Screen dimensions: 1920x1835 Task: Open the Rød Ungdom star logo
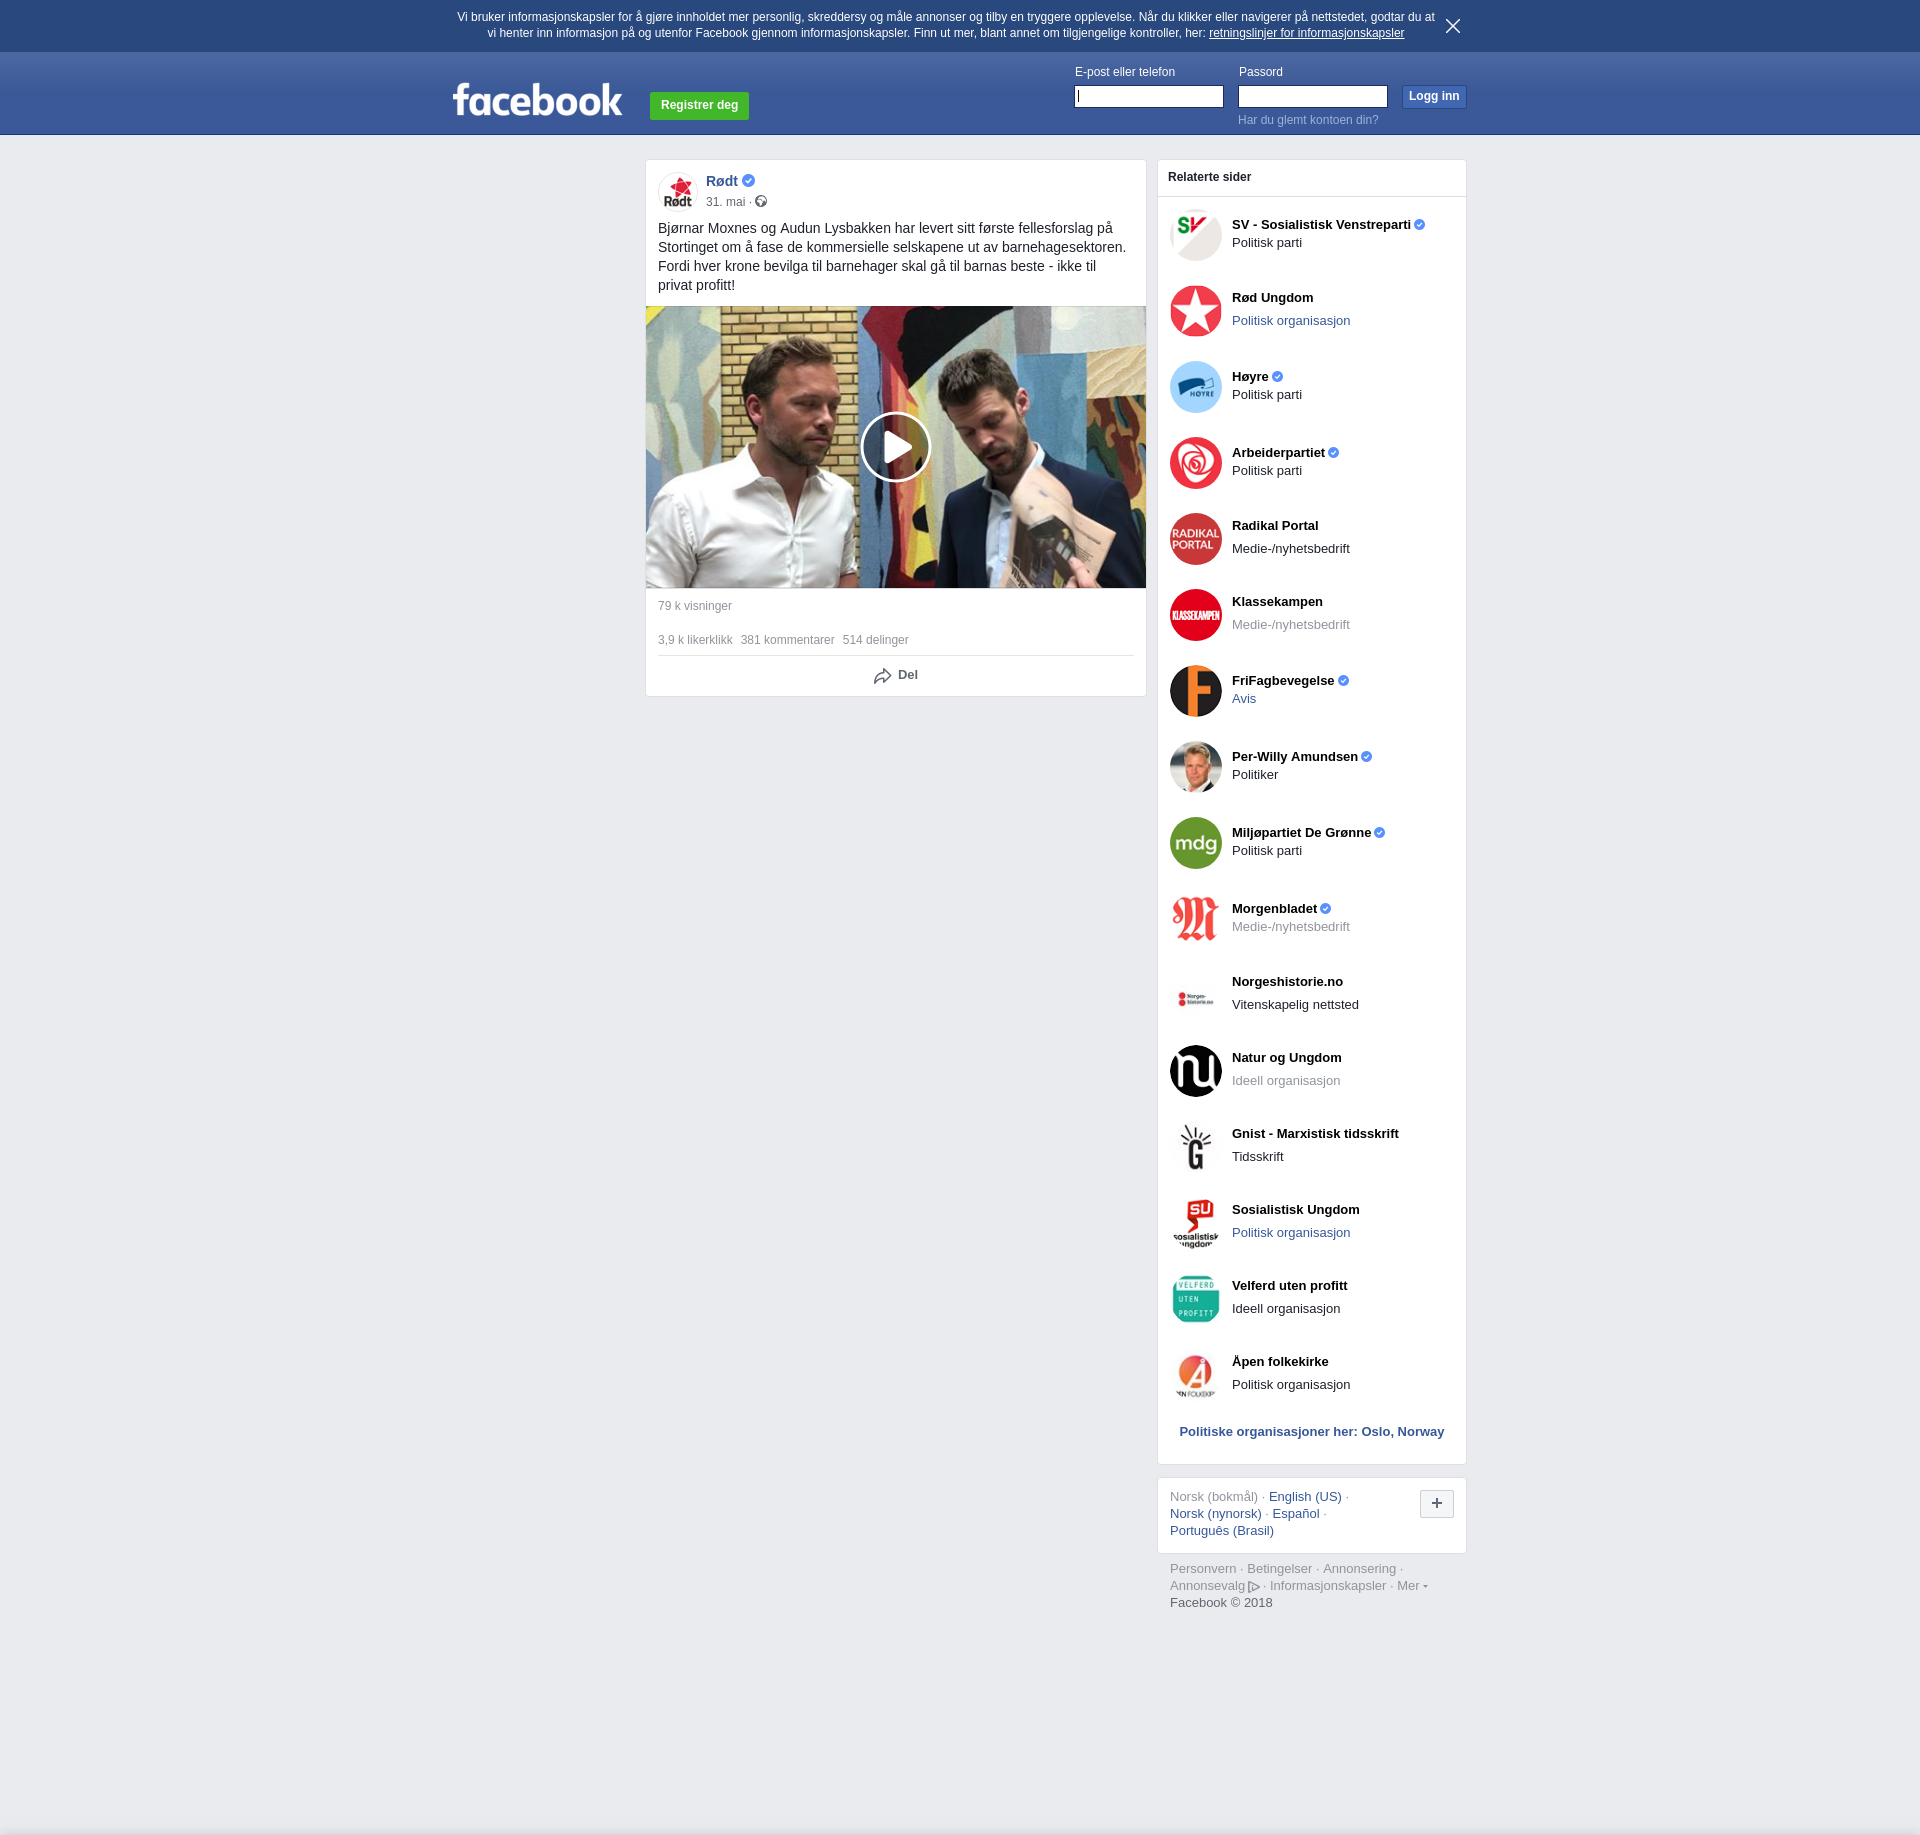1195,311
